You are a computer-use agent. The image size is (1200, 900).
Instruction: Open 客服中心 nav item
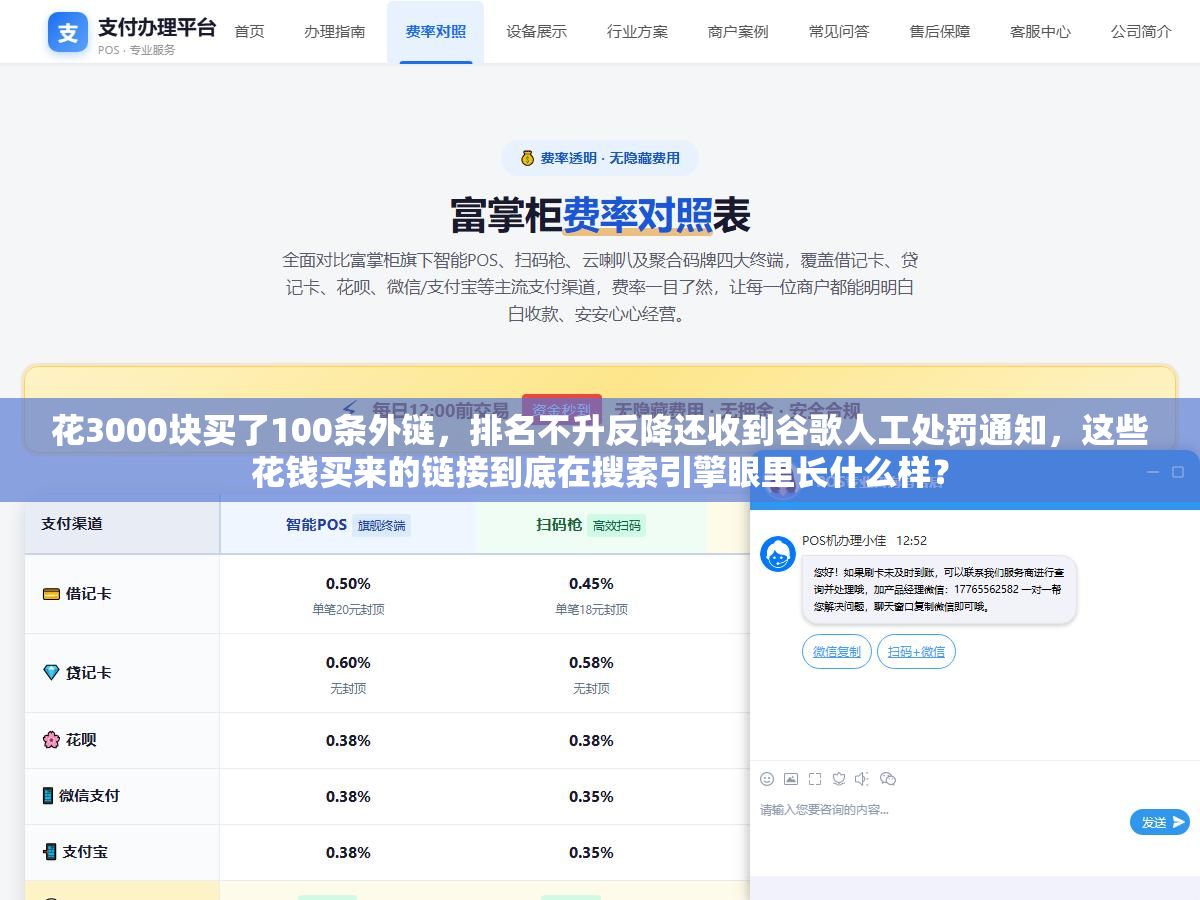pos(1041,32)
